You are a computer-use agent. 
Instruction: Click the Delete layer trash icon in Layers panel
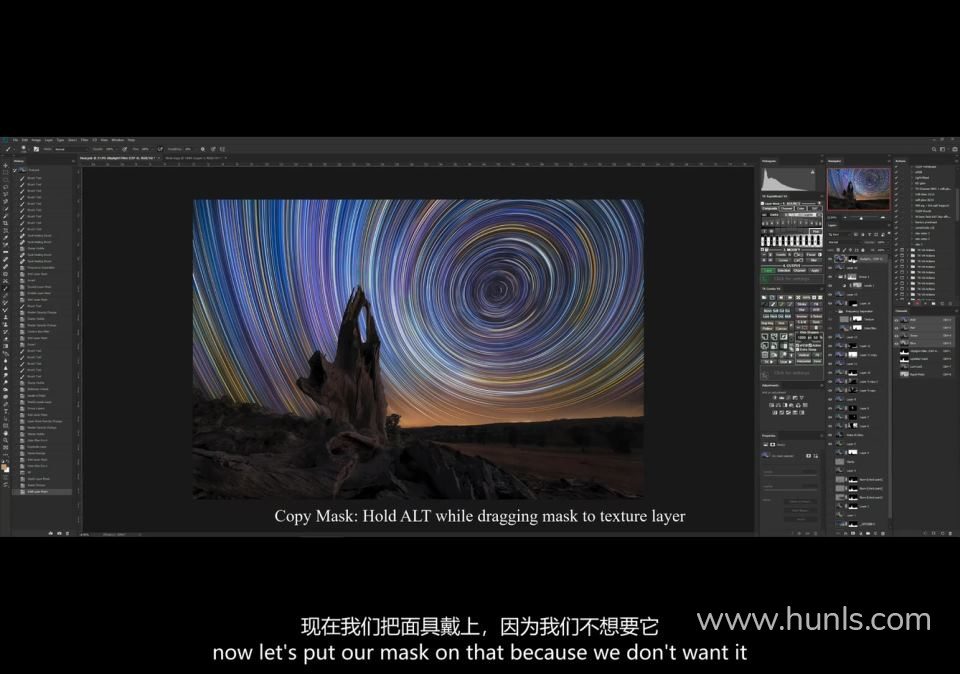click(883, 533)
